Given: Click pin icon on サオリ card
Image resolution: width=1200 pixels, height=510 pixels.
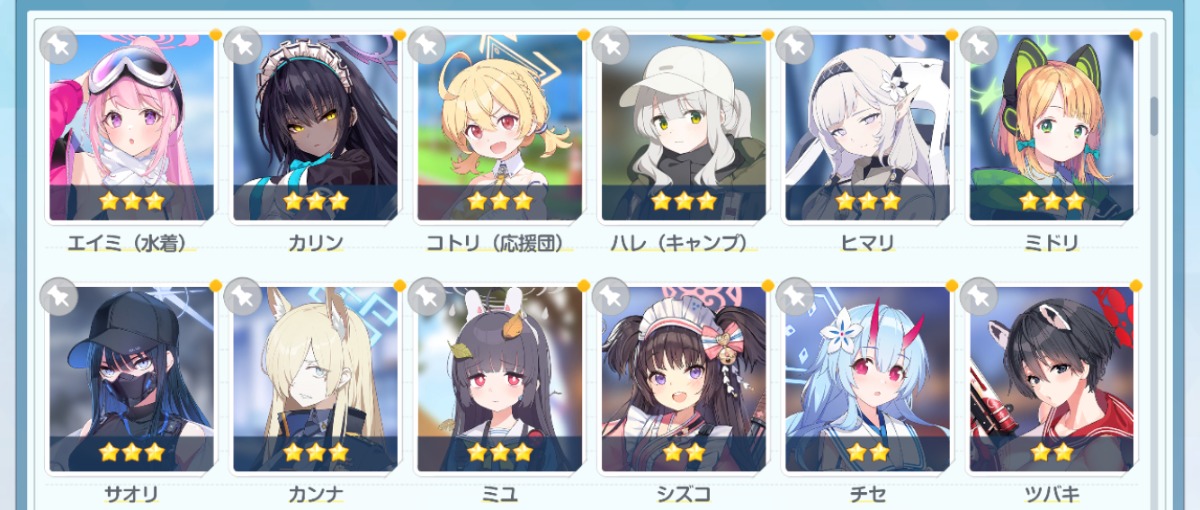Looking at the screenshot, I should click(59, 296).
